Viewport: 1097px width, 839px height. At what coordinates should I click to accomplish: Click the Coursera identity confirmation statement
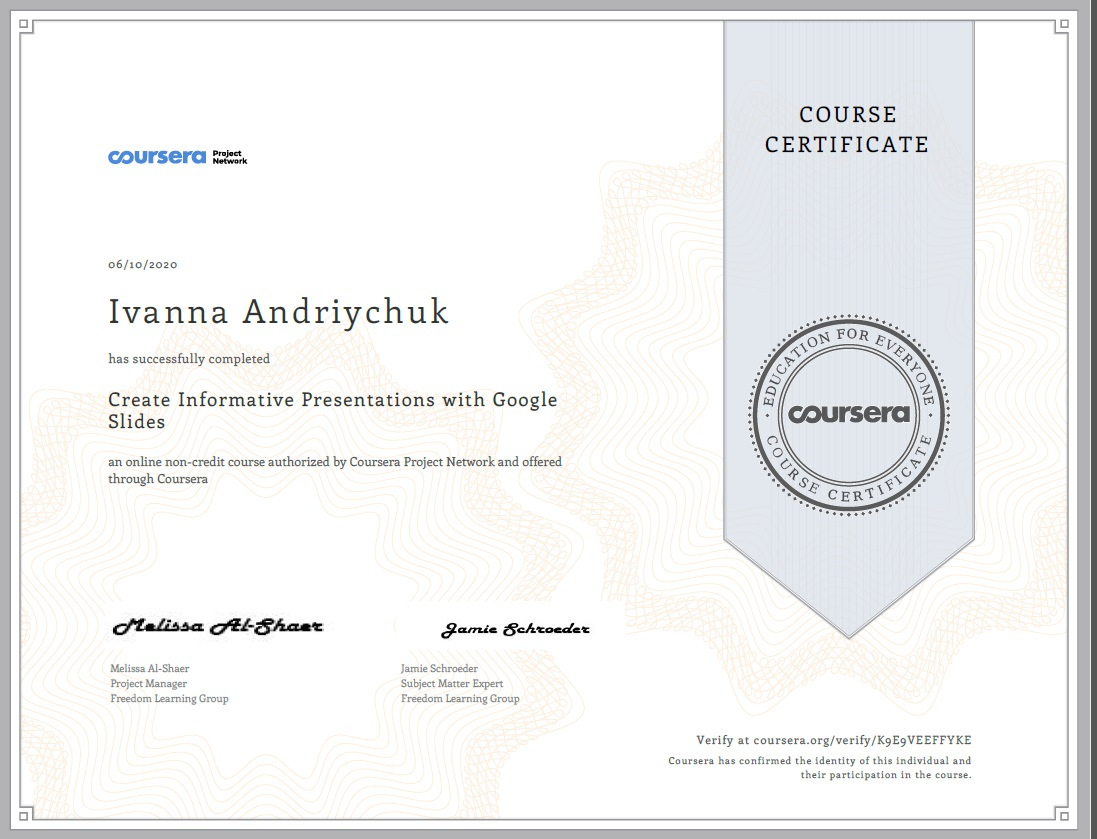(x=820, y=768)
